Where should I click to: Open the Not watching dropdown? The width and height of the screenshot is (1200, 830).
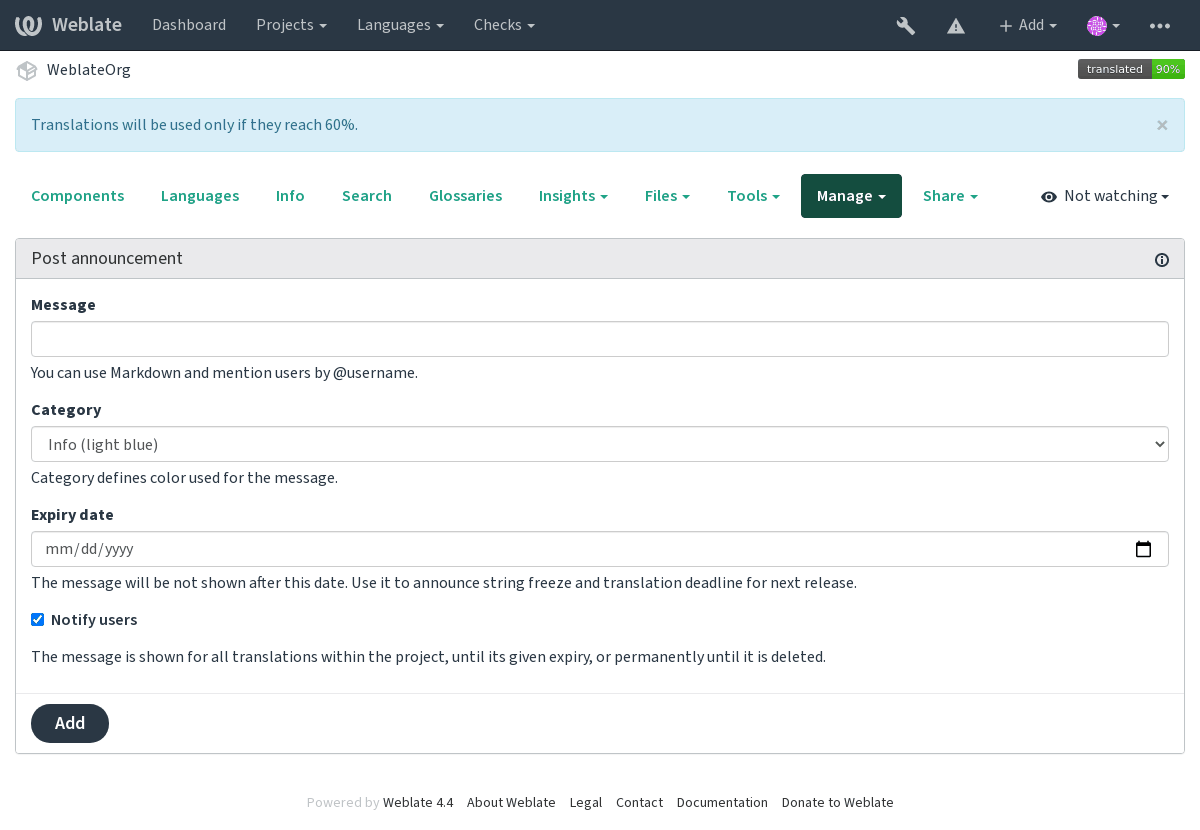1105,196
